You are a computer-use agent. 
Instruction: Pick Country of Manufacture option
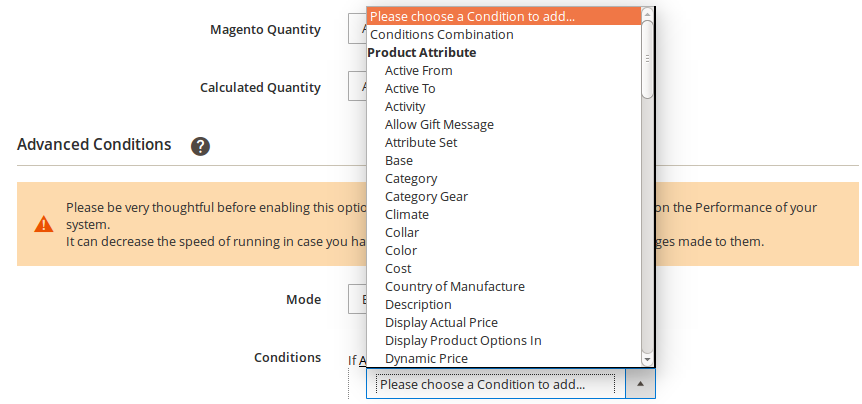point(454,286)
